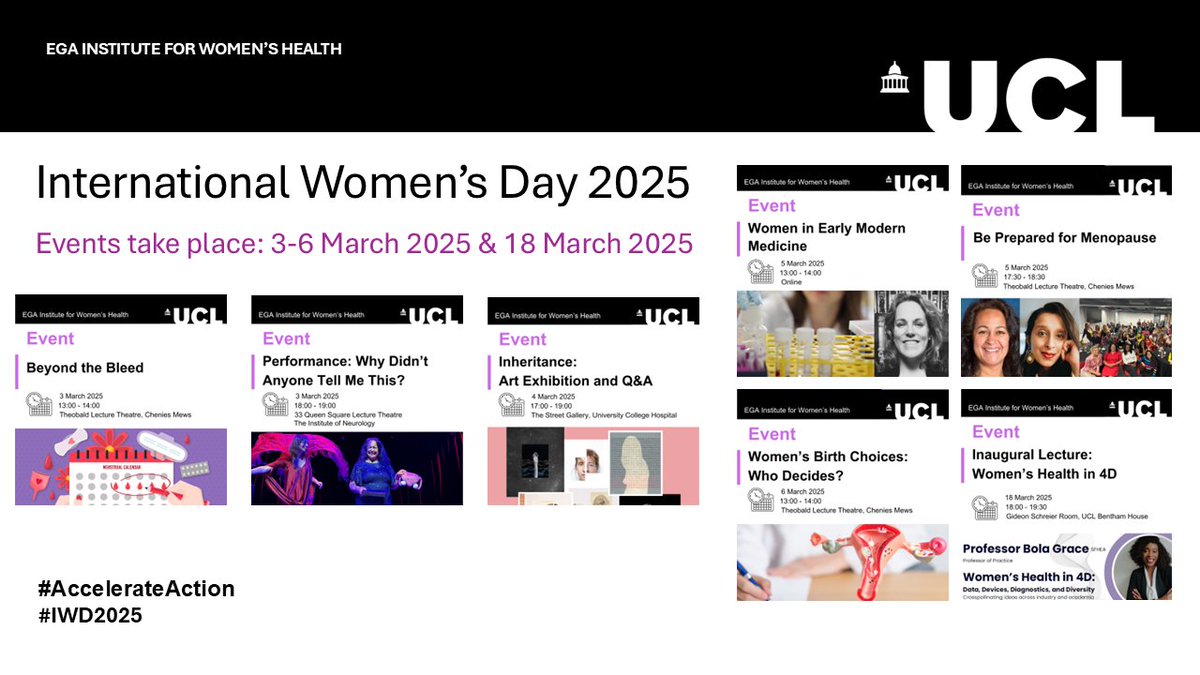Open the menstrual calendar illustration for Beyond the Bleed
1200x675 pixels.
coord(121,466)
